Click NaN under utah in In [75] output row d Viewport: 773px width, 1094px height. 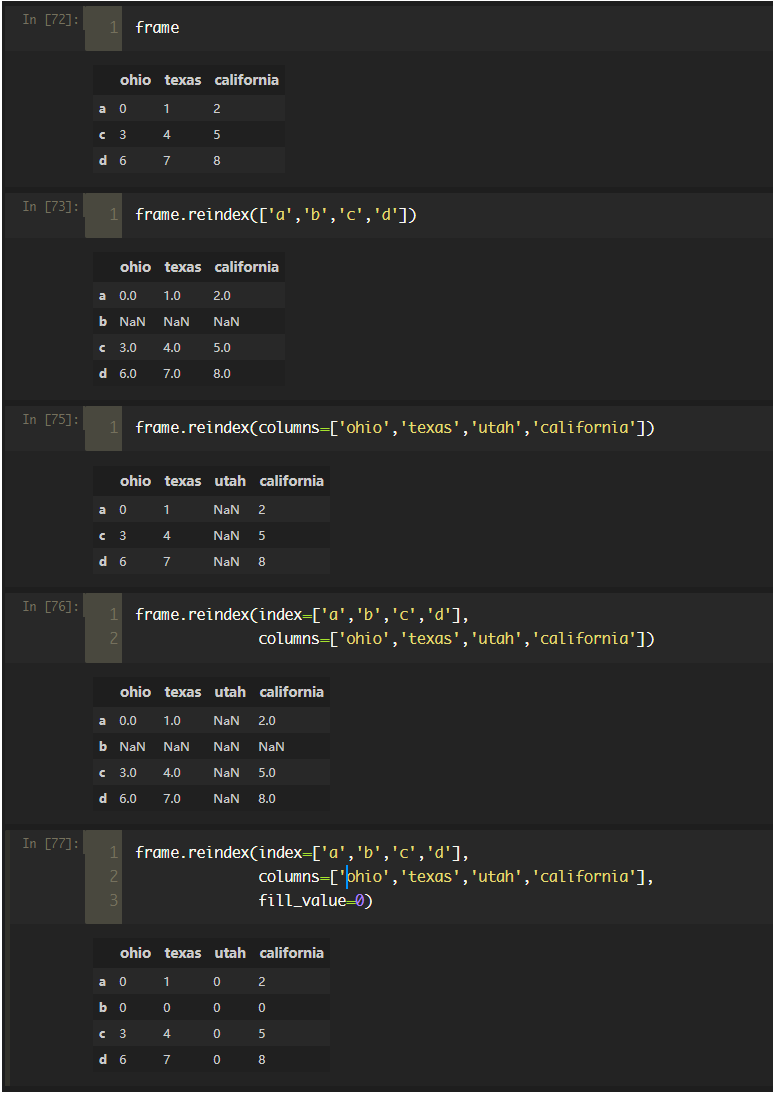pos(227,562)
